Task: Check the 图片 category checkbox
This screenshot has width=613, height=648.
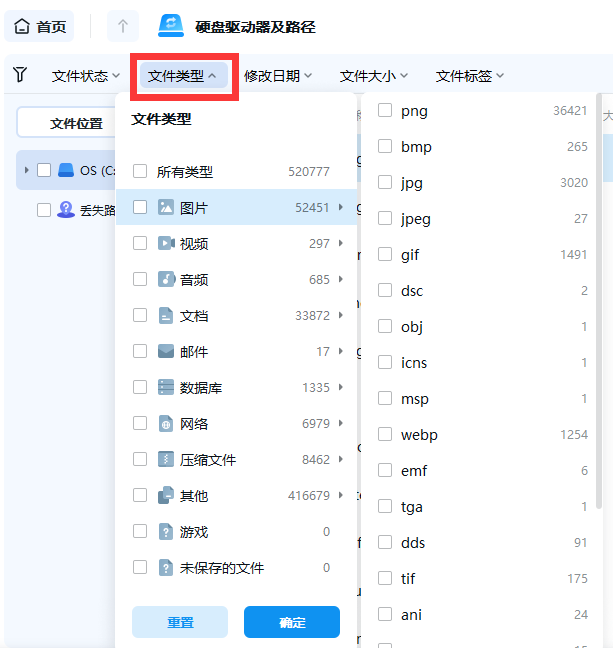Action: (140, 207)
